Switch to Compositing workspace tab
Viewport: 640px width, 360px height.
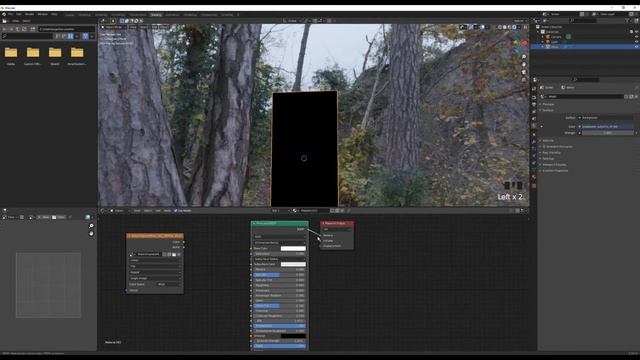point(209,15)
